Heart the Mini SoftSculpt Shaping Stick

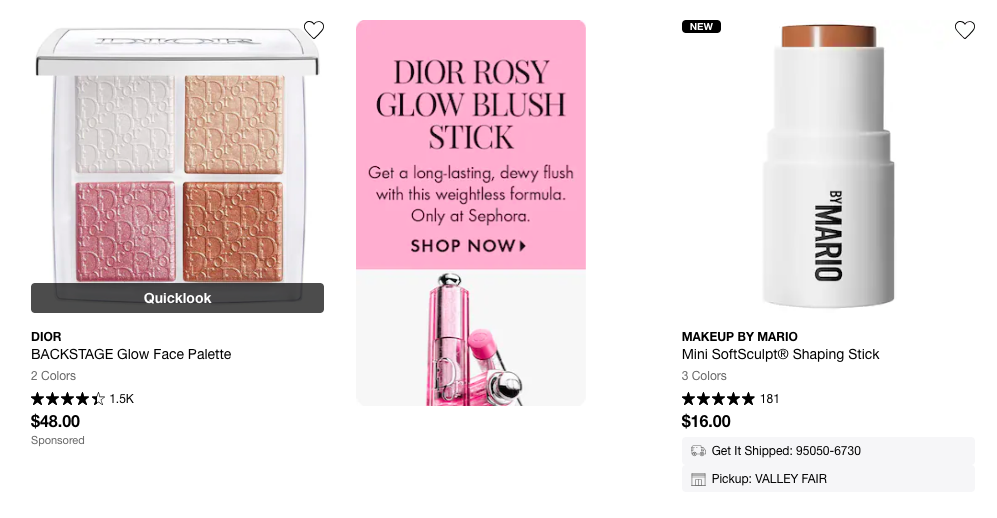click(964, 30)
